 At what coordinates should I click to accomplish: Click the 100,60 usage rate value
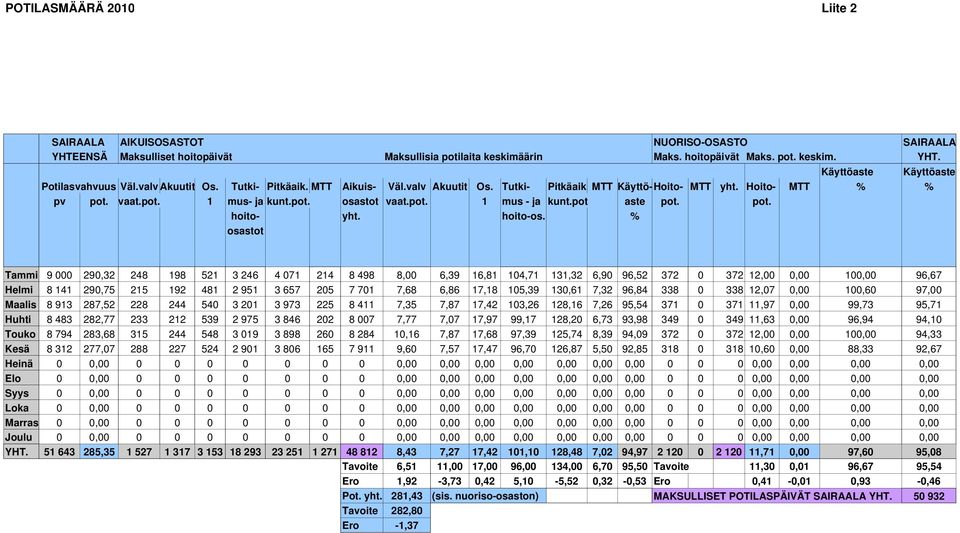pos(860,290)
